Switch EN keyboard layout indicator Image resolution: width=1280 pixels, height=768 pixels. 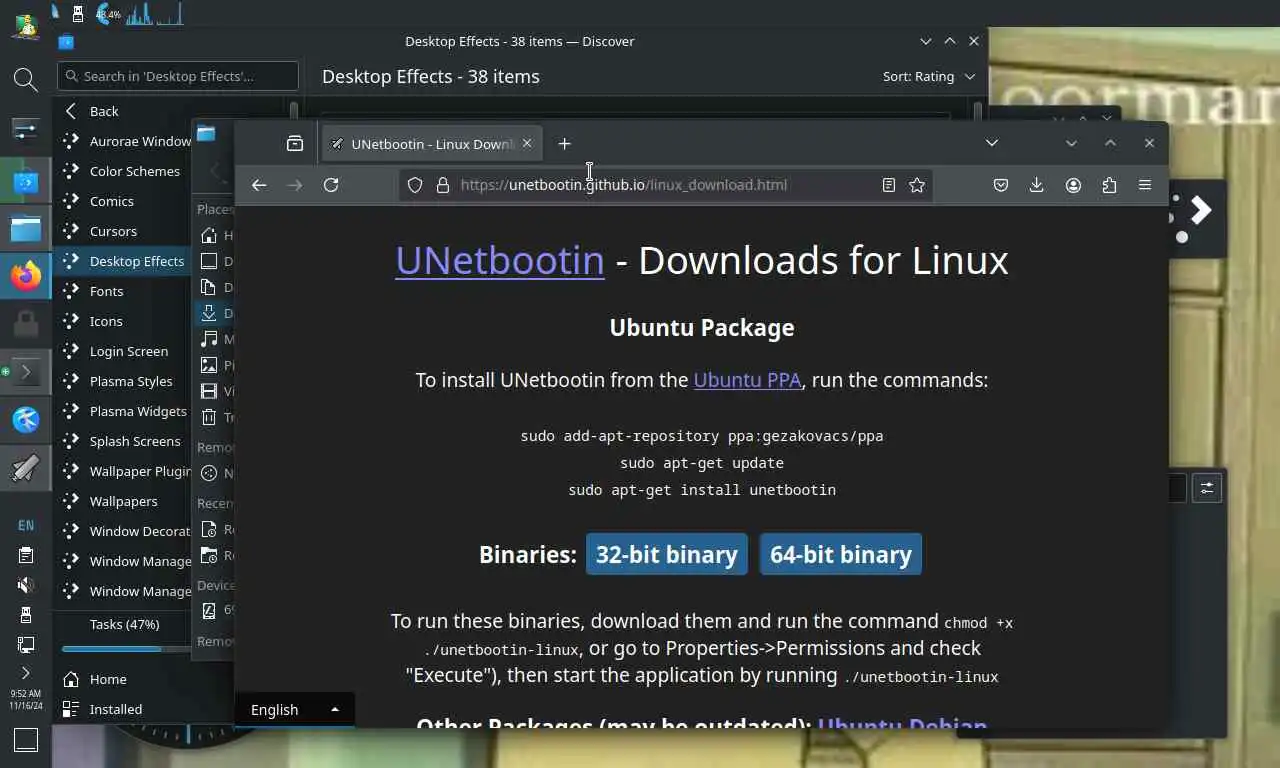[x=26, y=525]
